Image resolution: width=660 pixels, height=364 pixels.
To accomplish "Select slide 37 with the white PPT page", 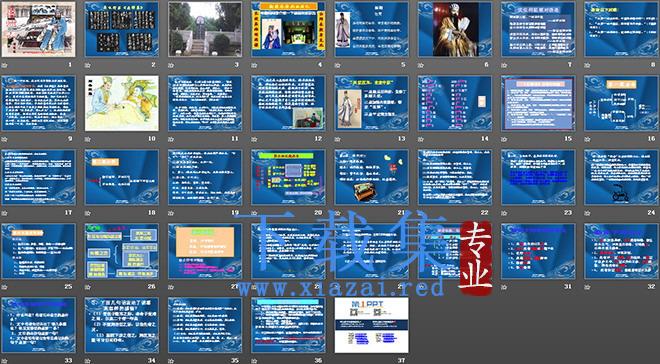I will click(372, 325).
